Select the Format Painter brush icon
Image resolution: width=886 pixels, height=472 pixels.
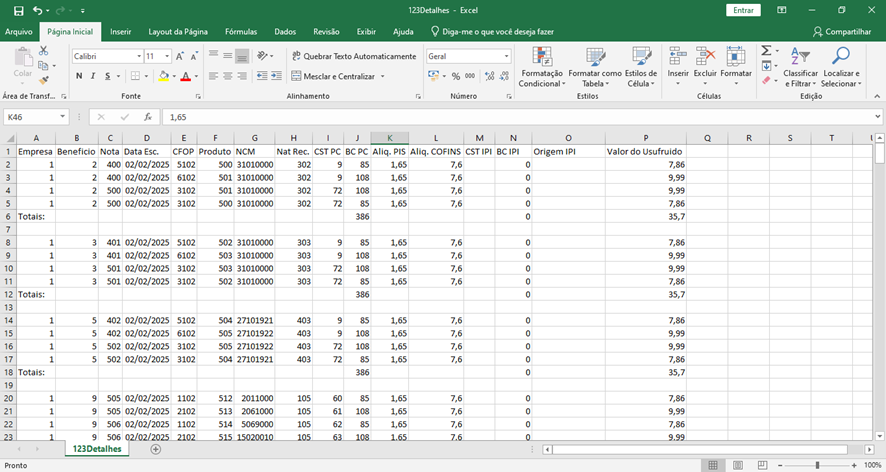[x=42, y=79]
